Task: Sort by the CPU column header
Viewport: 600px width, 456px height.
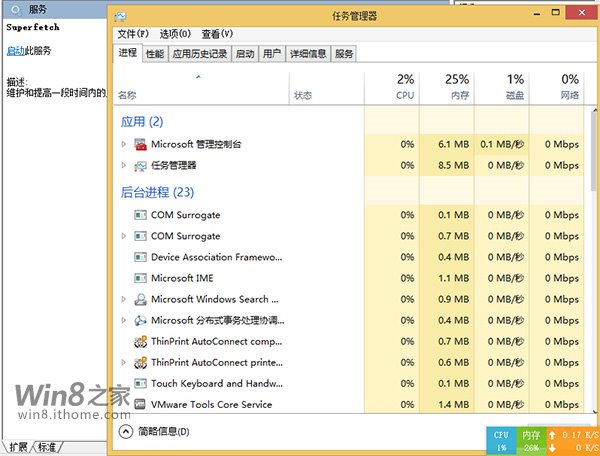Action: point(392,88)
